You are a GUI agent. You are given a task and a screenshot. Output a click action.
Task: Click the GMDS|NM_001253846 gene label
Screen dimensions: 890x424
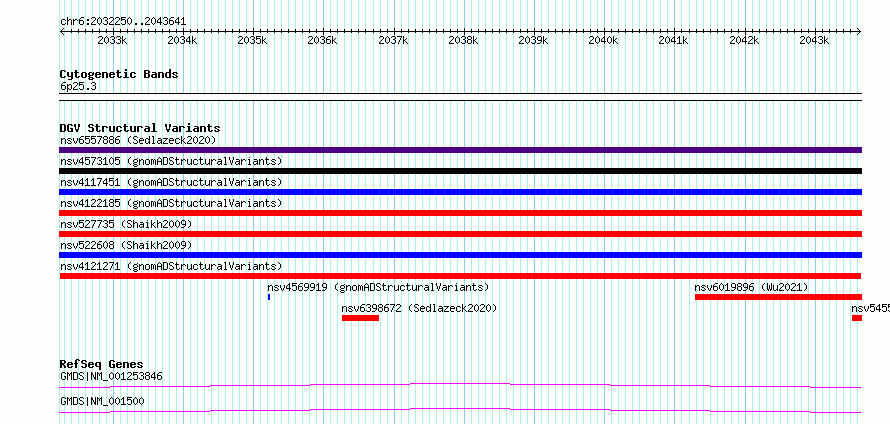111,376
